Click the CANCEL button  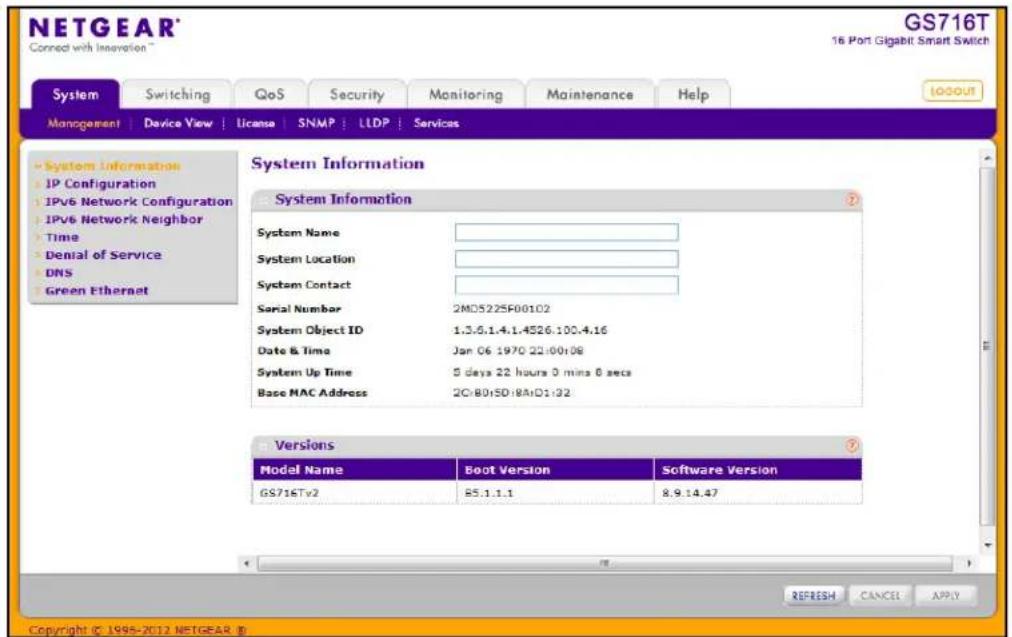(880, 596)
